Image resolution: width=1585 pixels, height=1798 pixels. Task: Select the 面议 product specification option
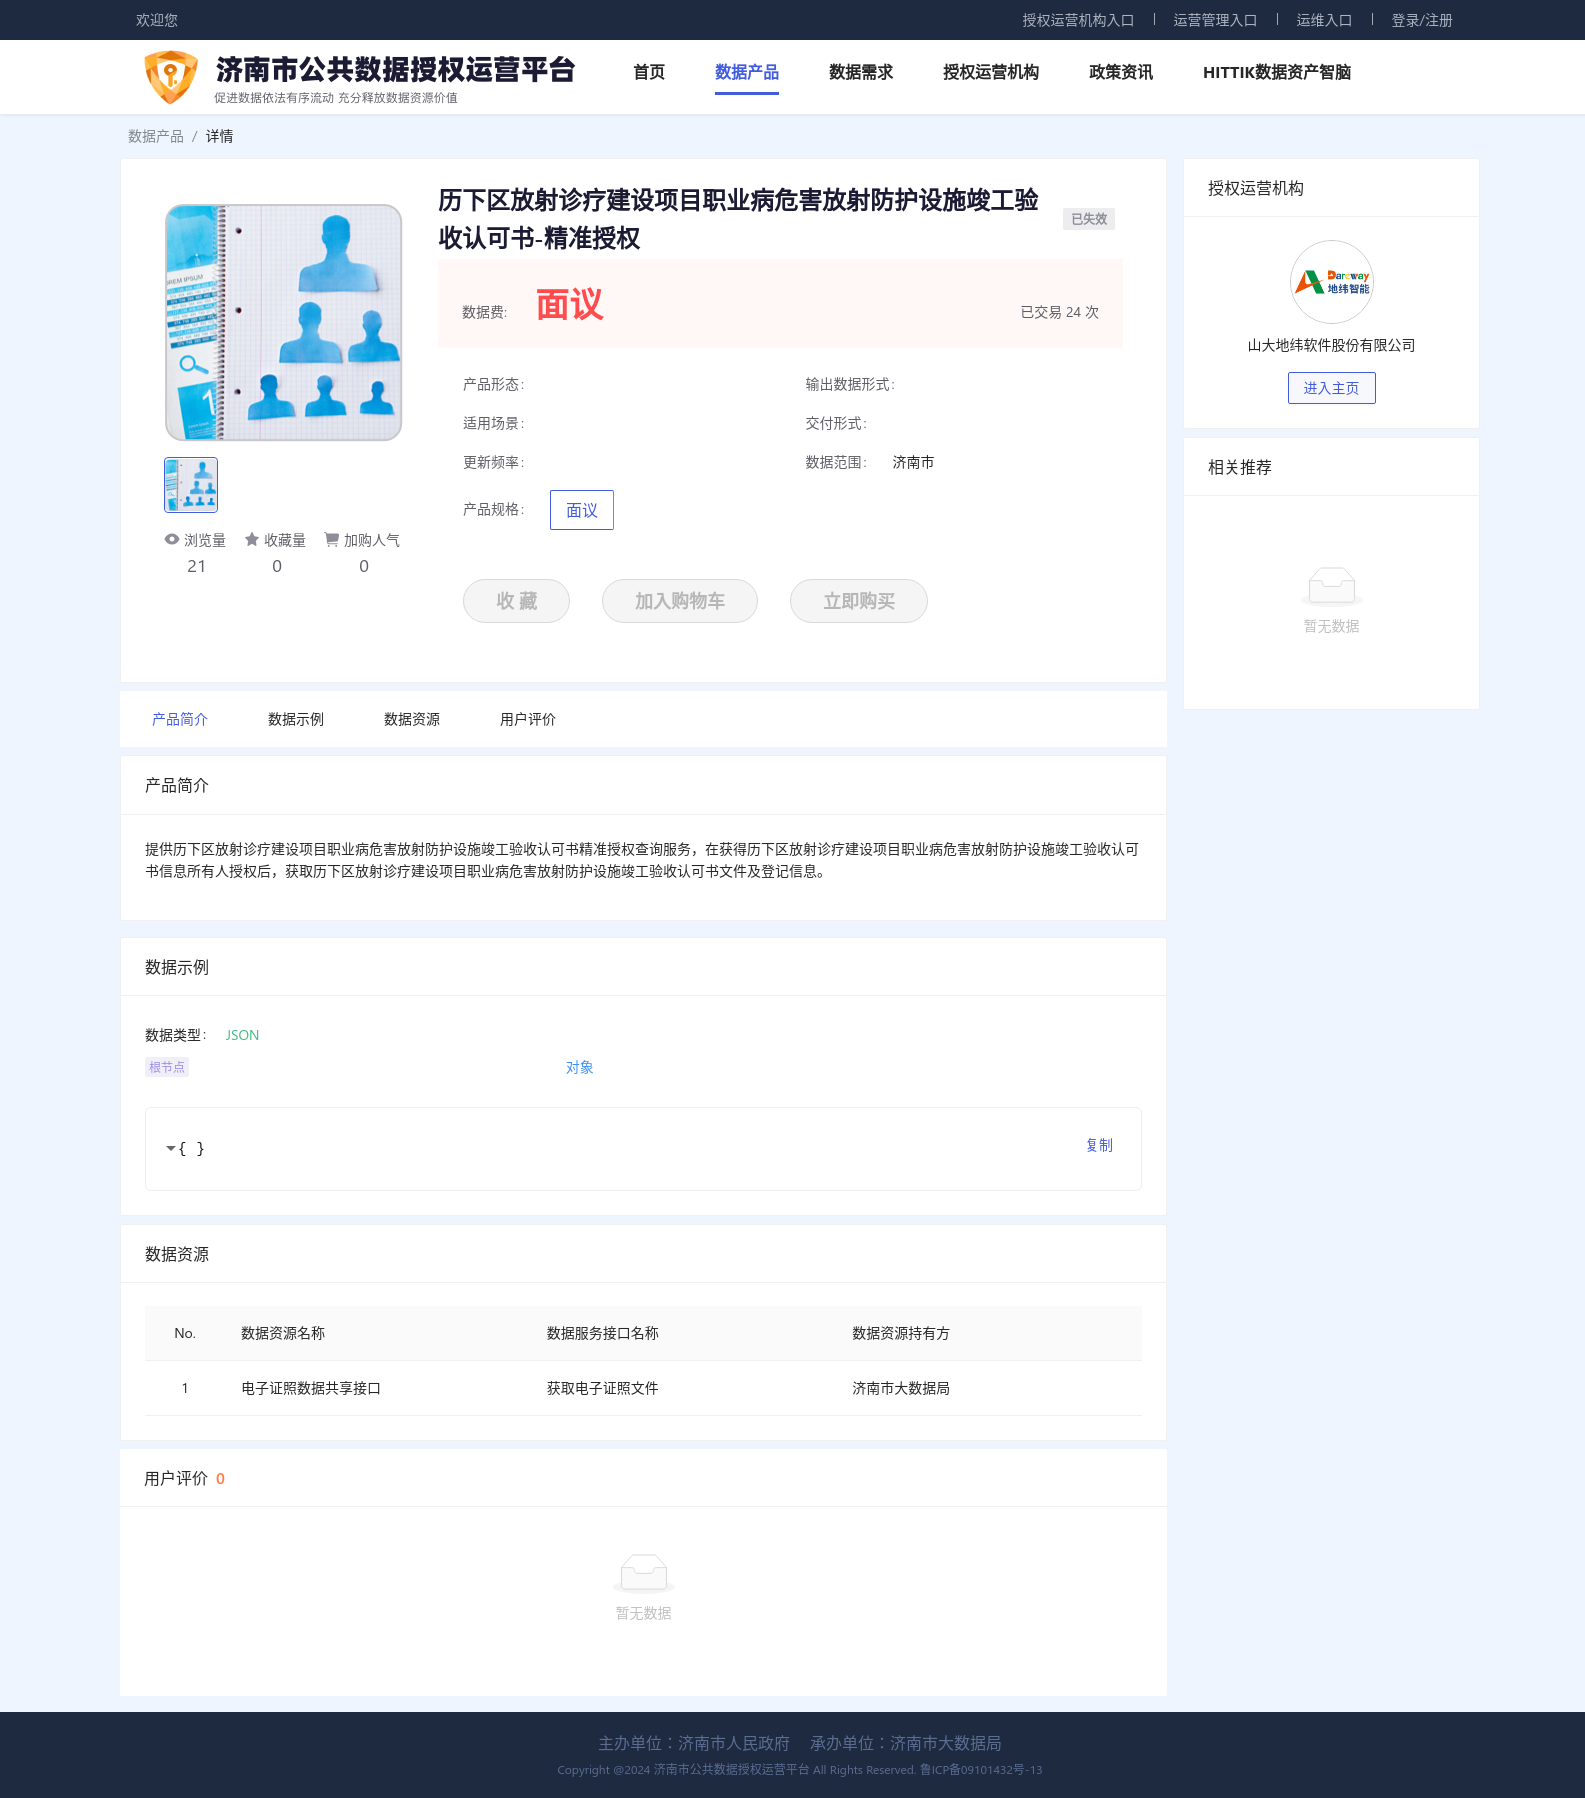click(582, 510)
